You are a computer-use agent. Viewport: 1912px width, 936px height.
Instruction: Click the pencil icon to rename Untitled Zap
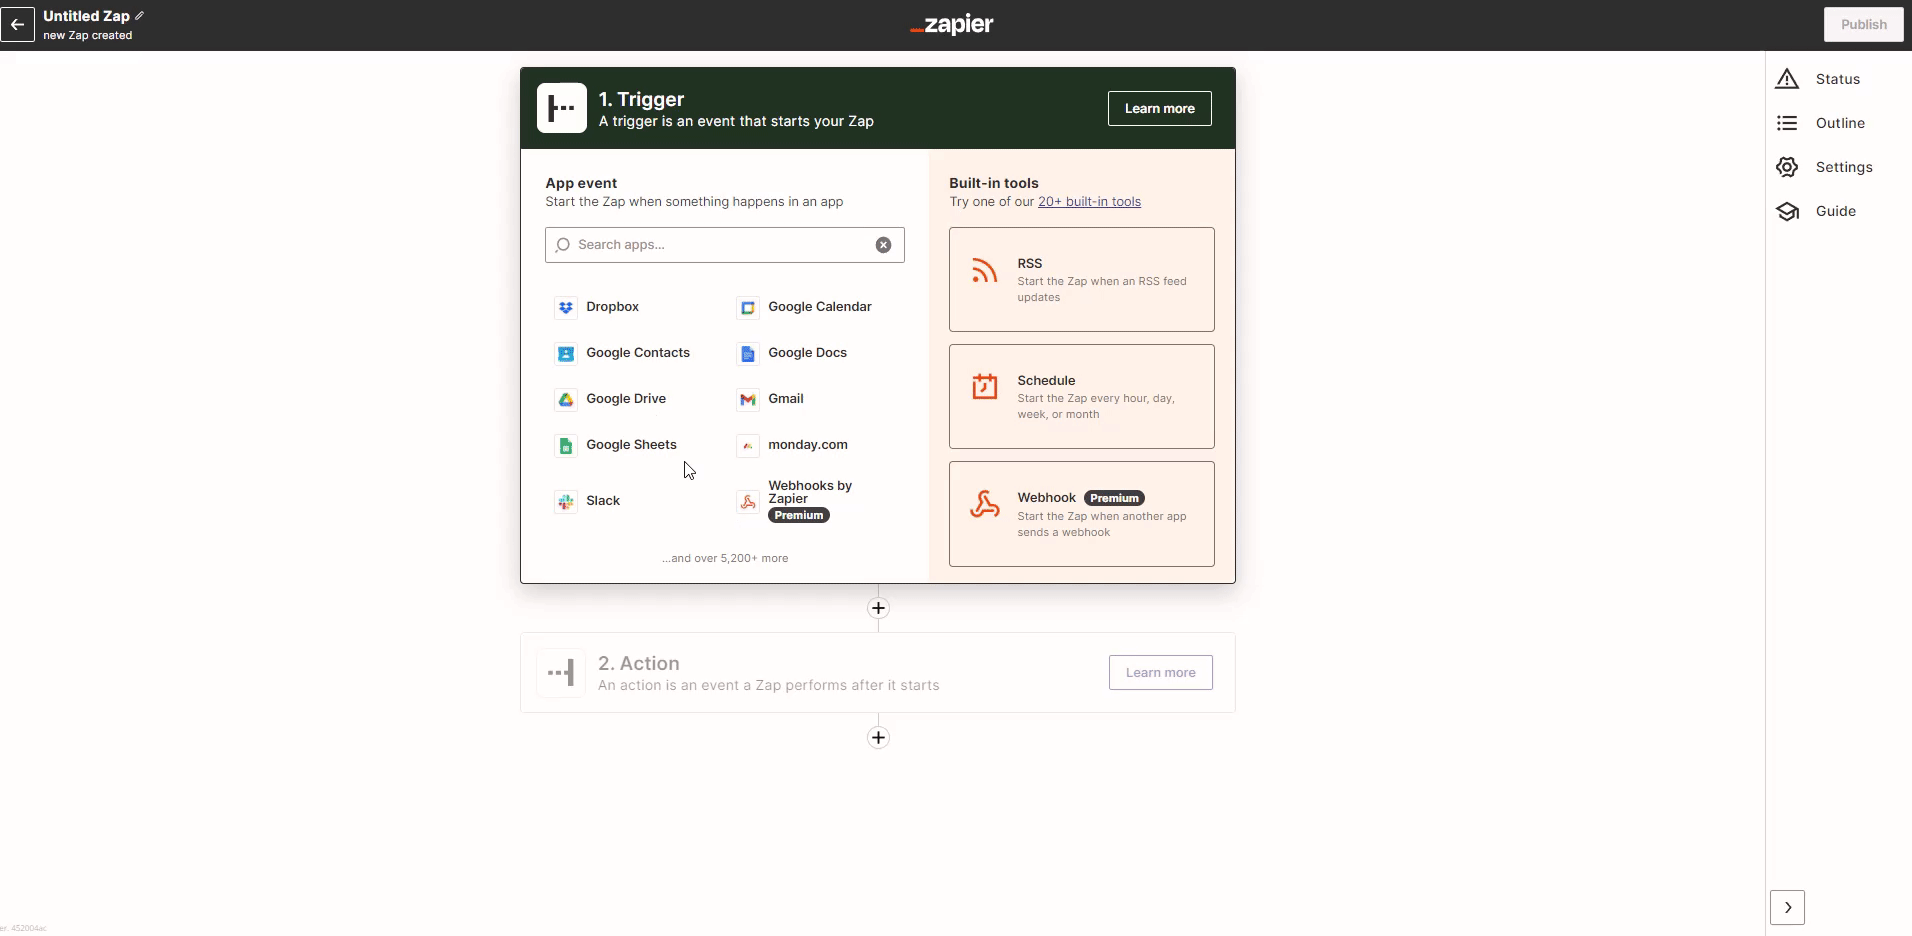point(140,16)
